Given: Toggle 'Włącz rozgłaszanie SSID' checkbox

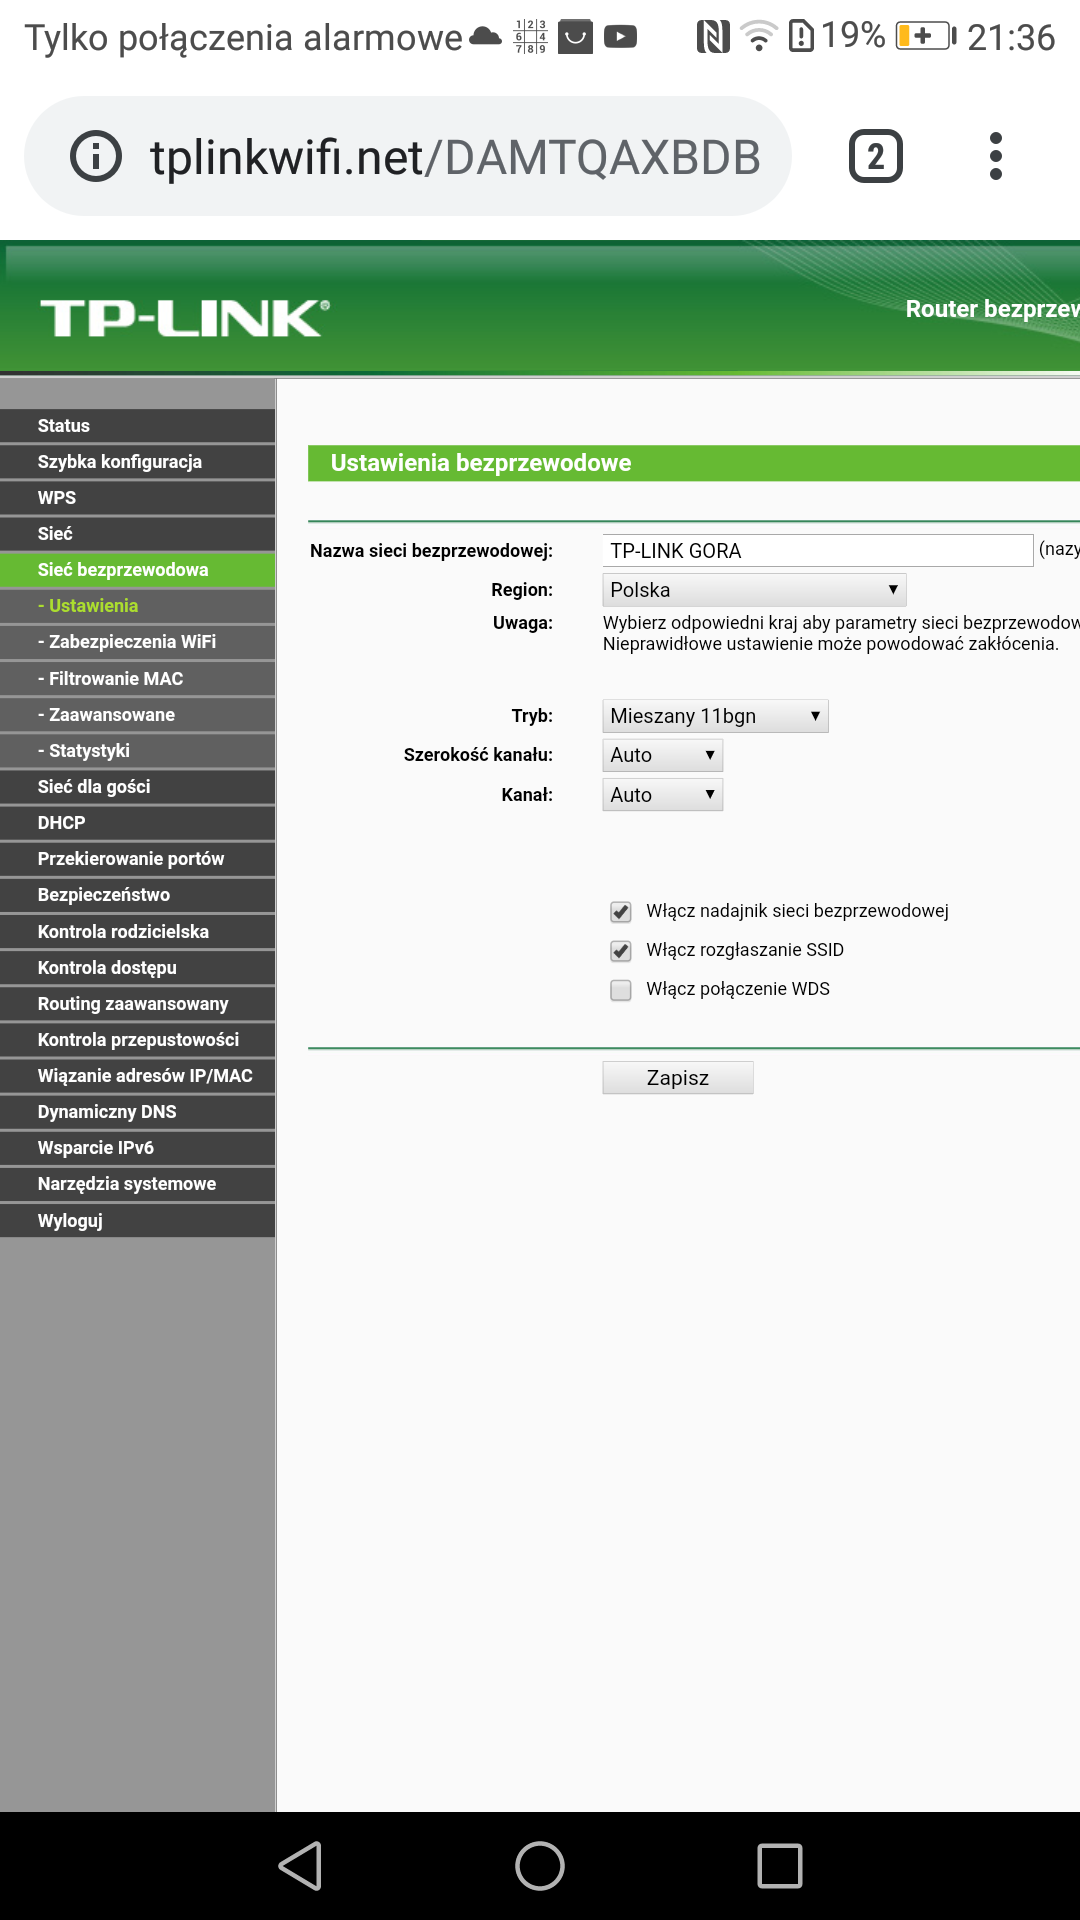Looking at the screenshot, I should (x=621, y=951).
